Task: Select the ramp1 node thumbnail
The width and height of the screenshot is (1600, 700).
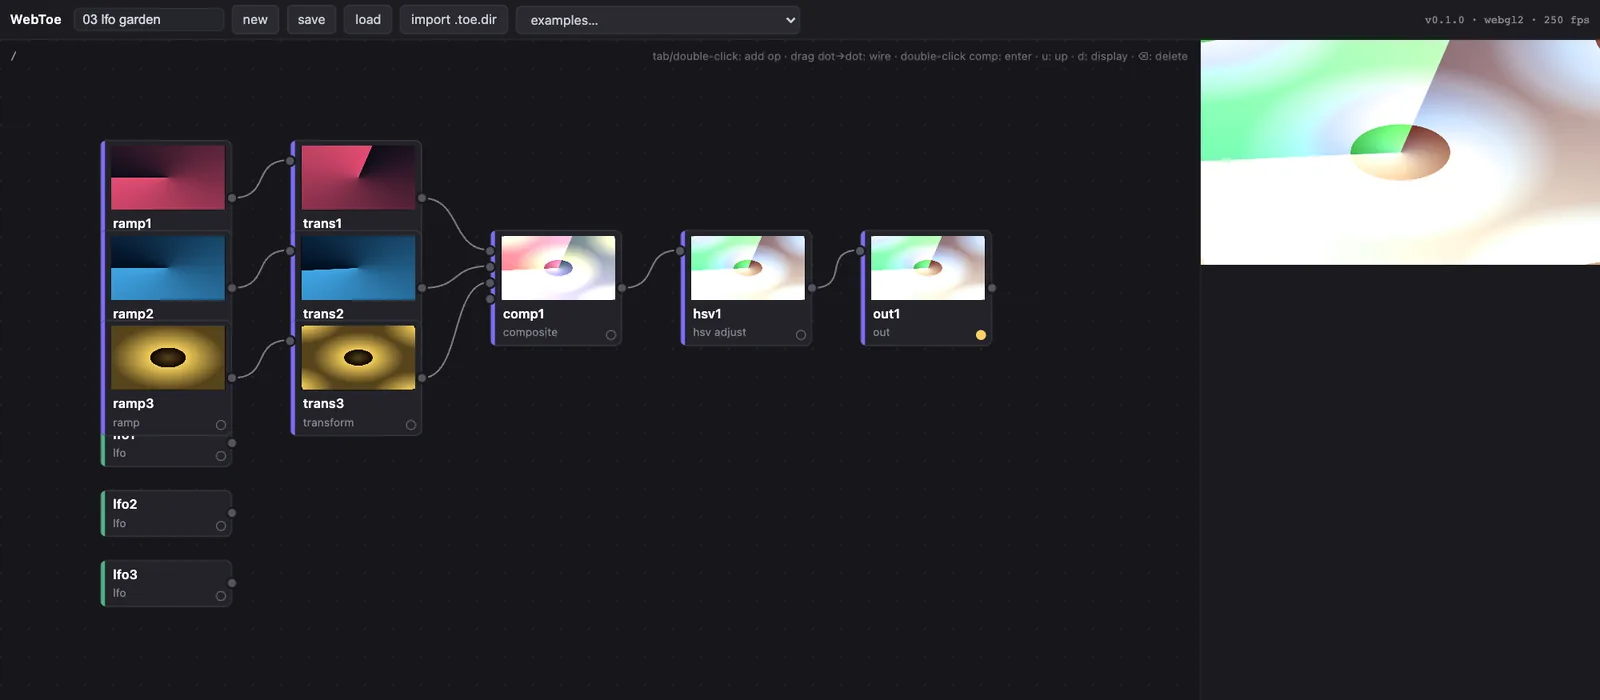Action: (x=168, y=178)
